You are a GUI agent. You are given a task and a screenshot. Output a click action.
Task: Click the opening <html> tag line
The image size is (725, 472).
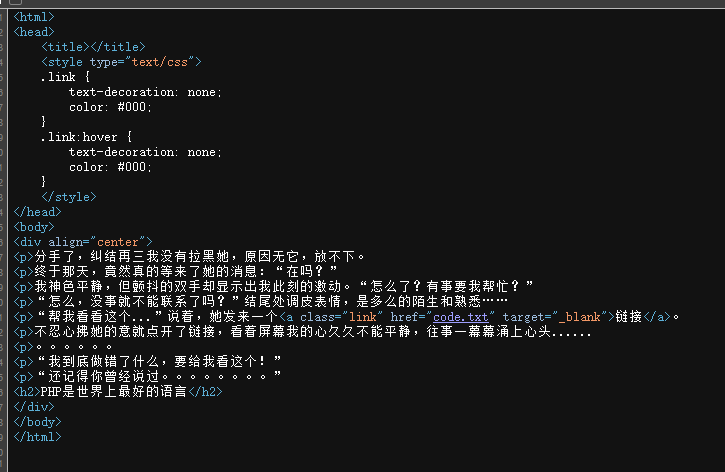[34, 17]
